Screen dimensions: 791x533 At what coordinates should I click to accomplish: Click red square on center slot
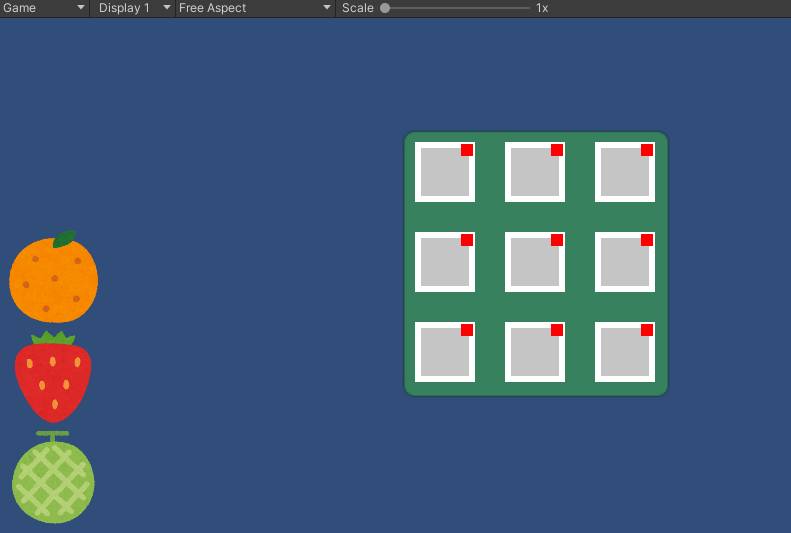tap(557, 240)
